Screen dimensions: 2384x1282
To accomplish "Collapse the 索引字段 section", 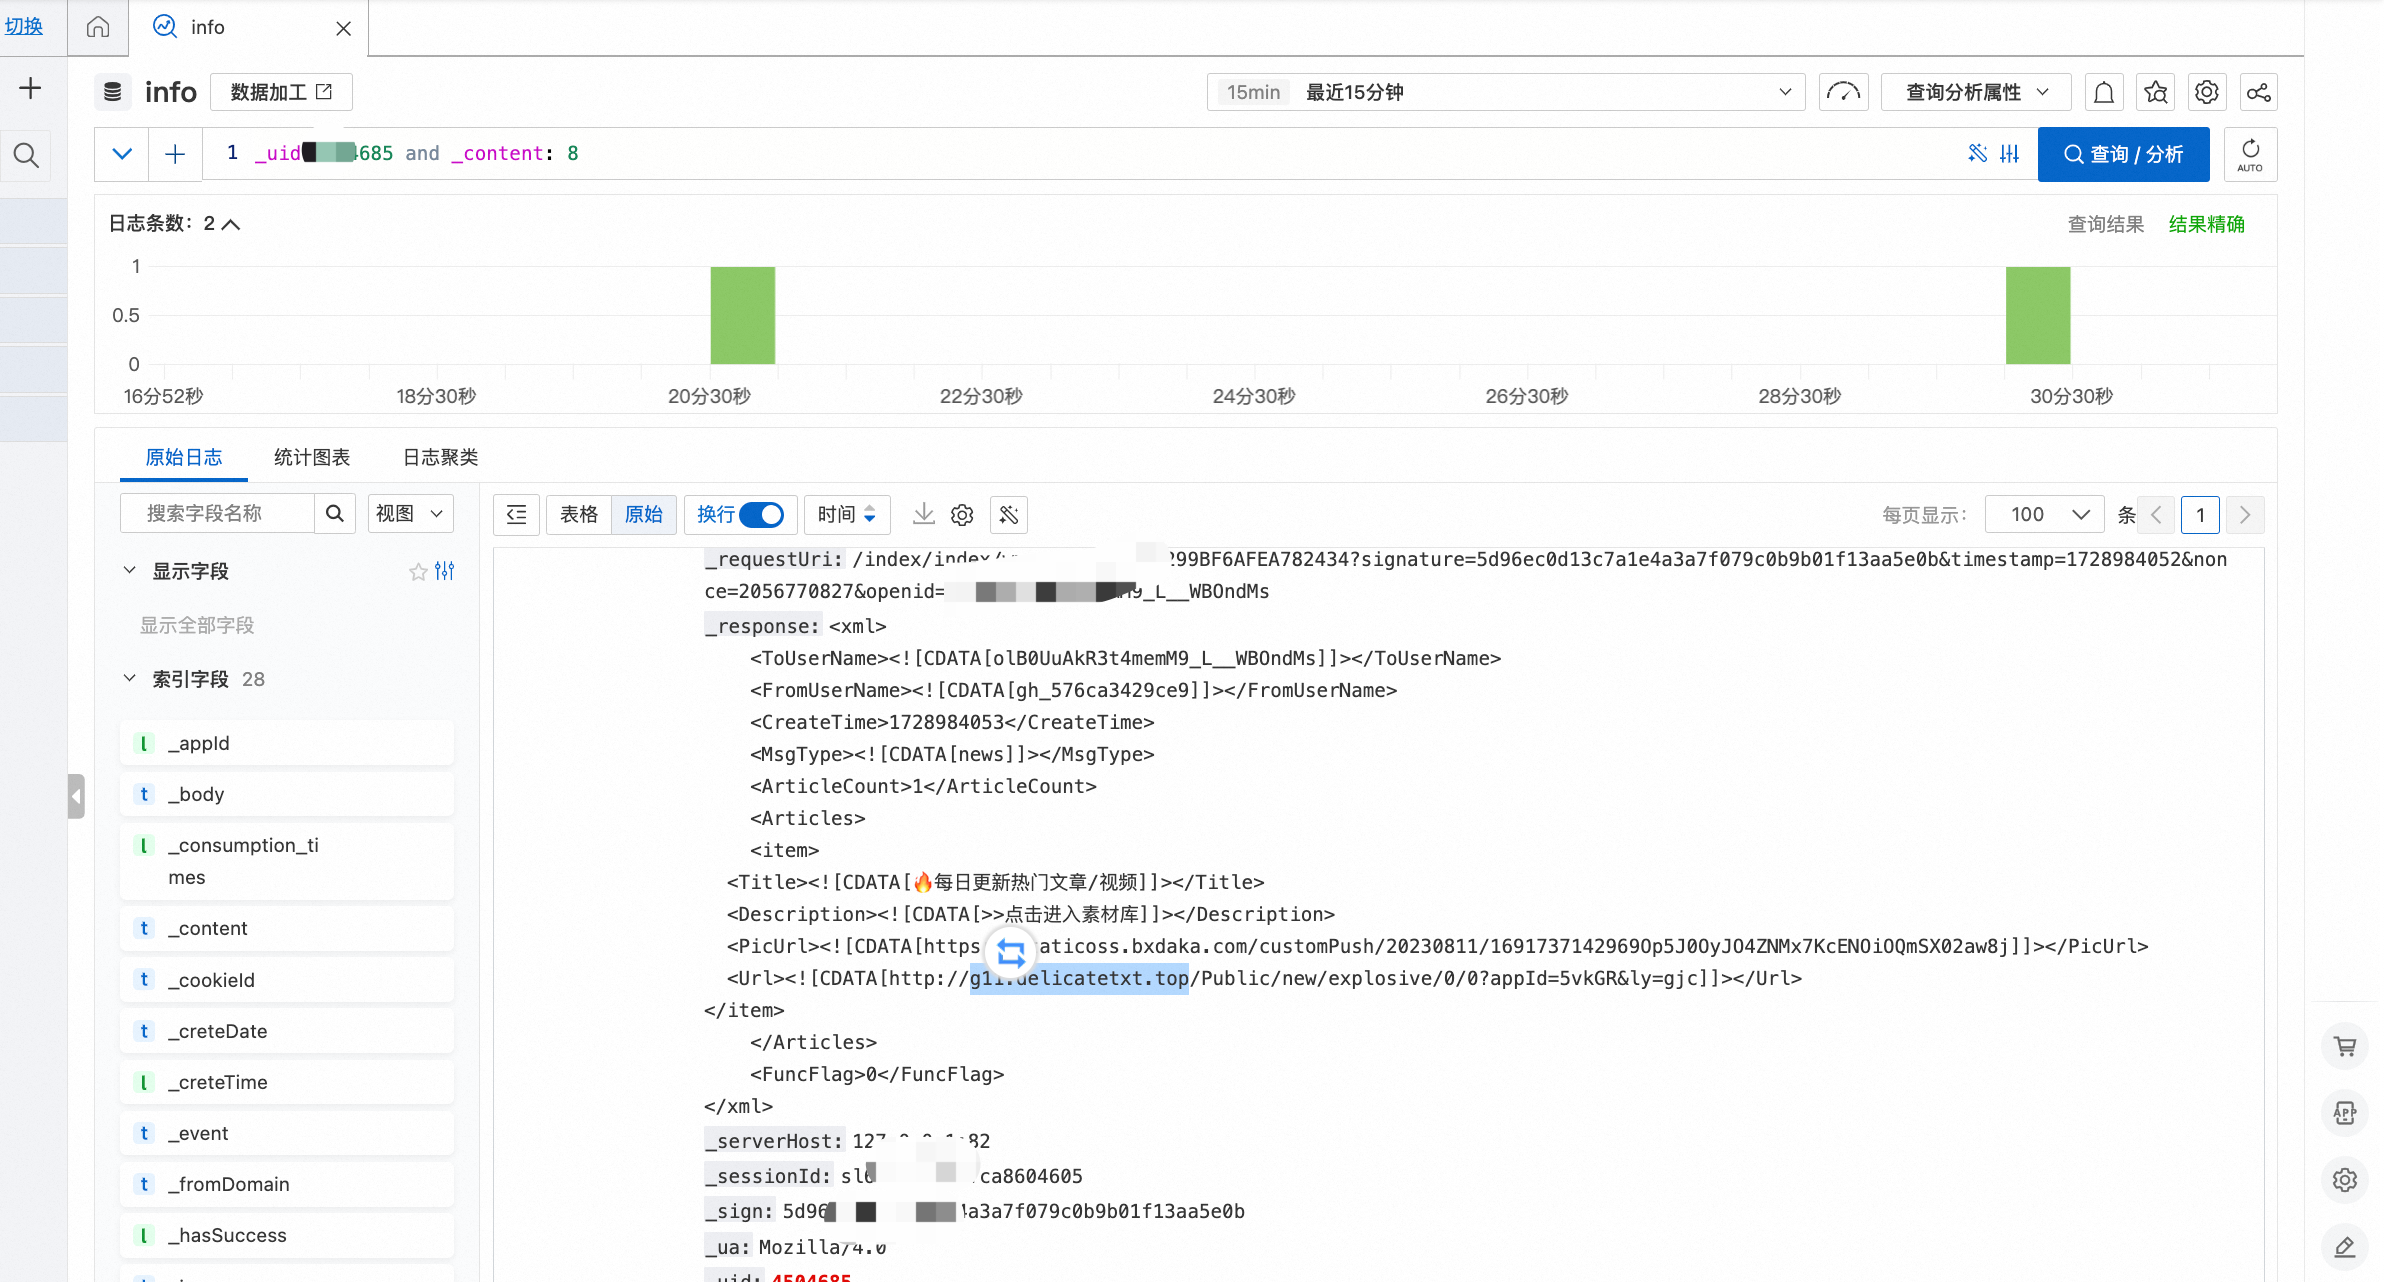I will [130, 679].
